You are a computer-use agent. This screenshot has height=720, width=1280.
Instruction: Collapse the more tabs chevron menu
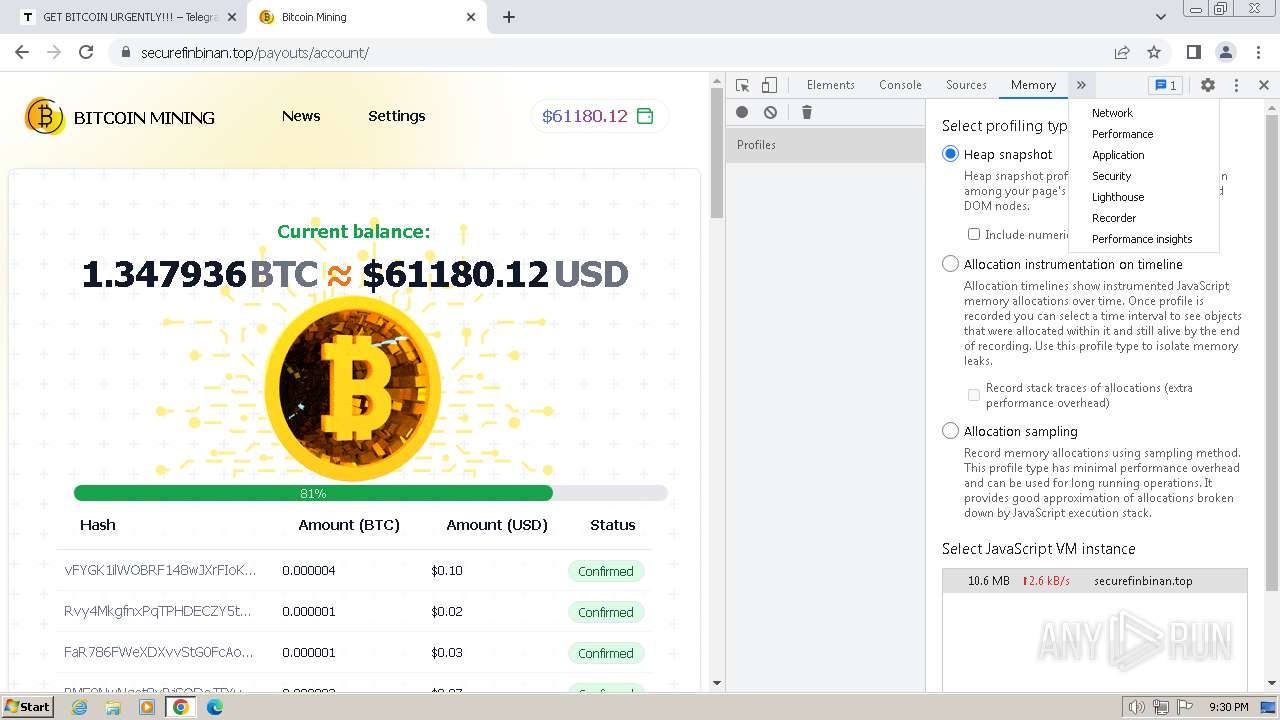tap(1081, 85)
